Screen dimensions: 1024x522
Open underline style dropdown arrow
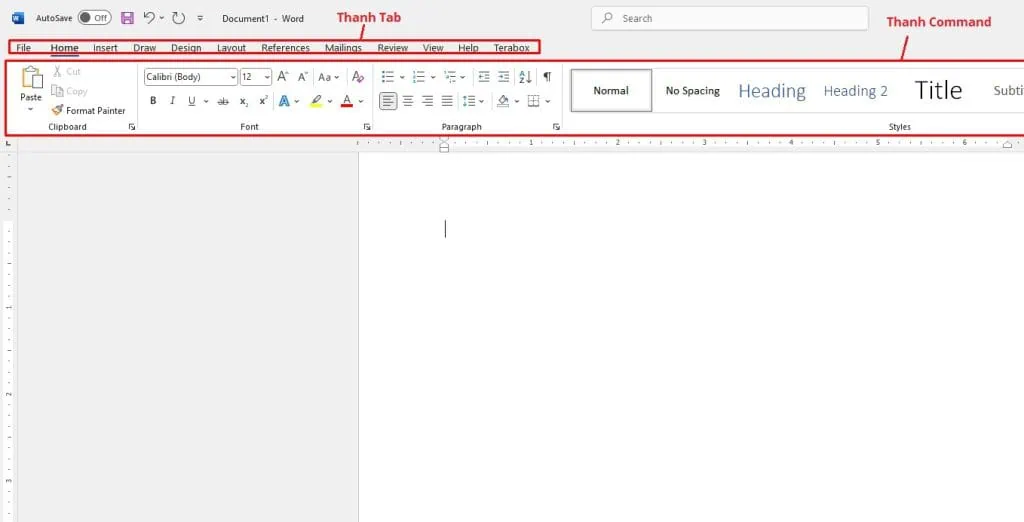coord(206,101)
